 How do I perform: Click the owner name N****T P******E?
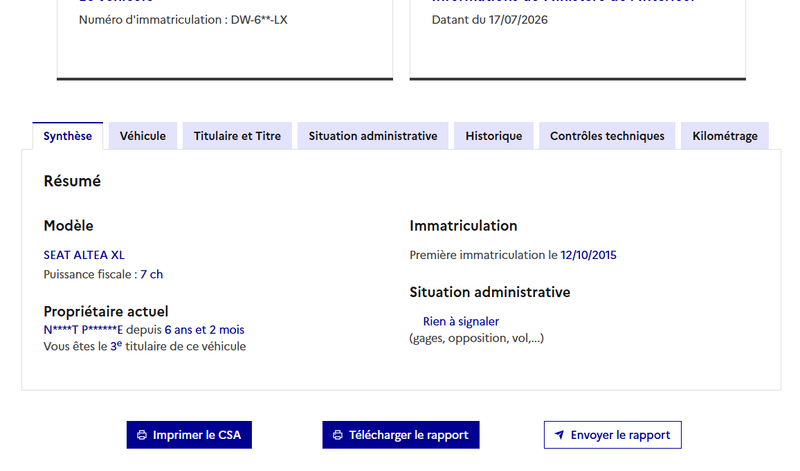click(x=83, y=330)
